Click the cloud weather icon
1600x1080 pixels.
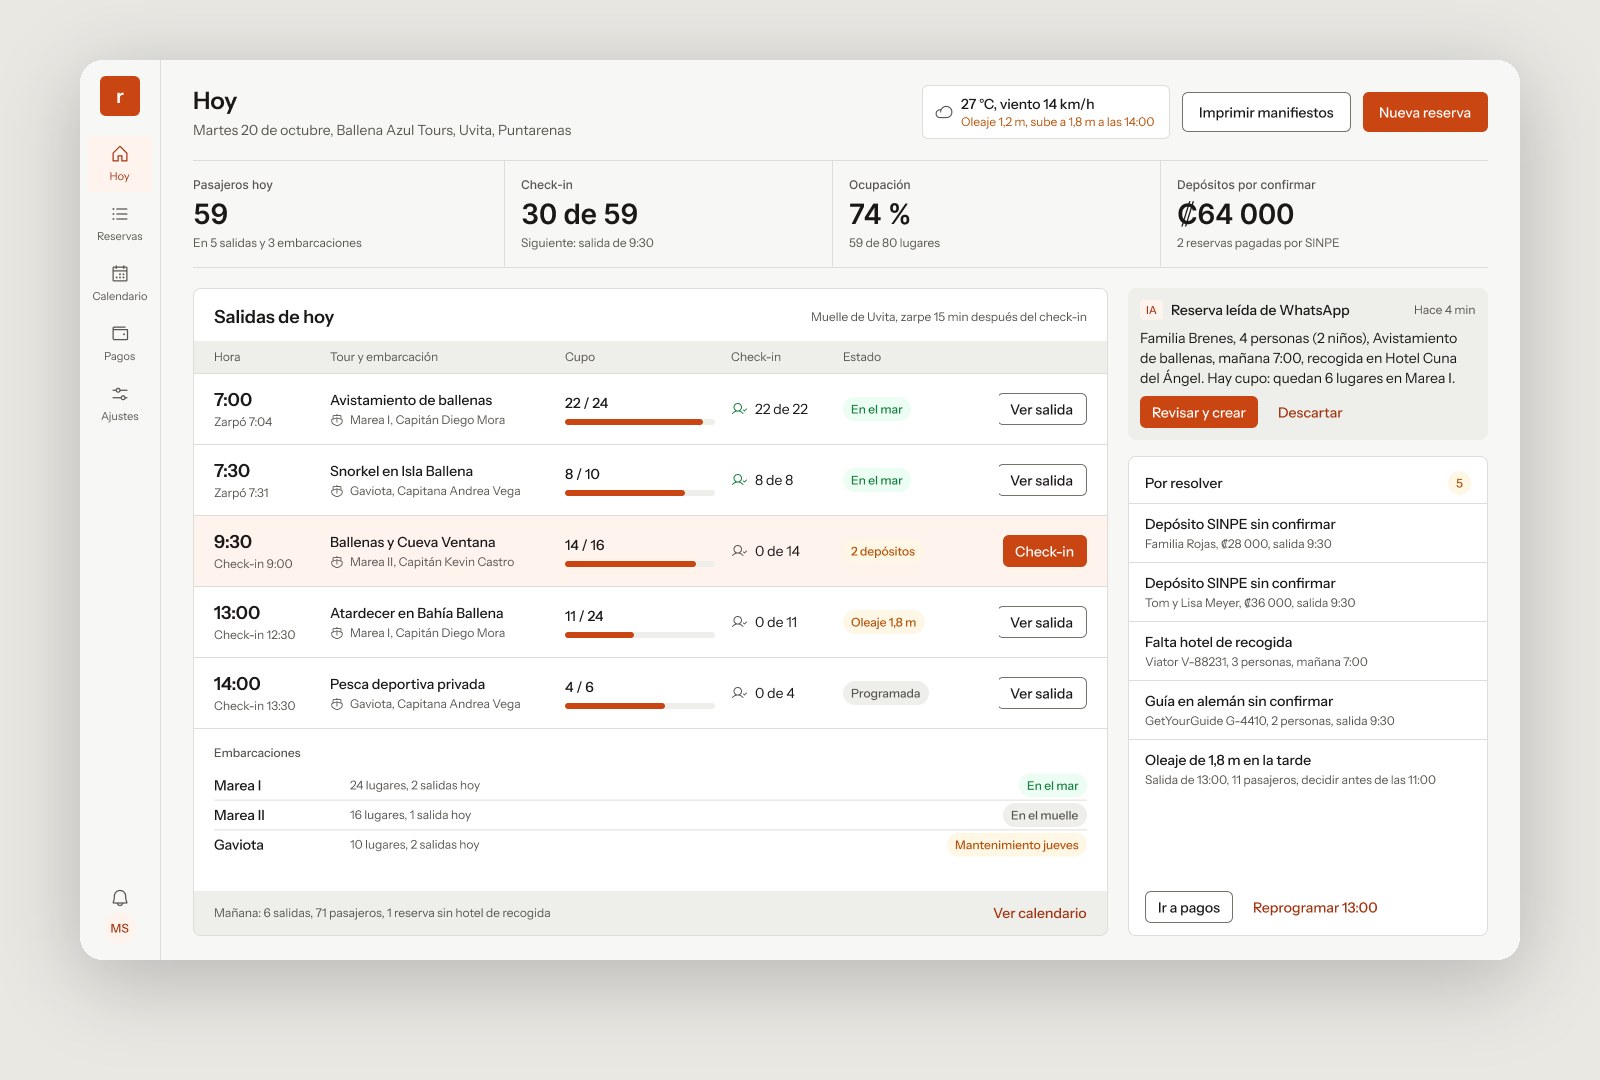point(944,112)
